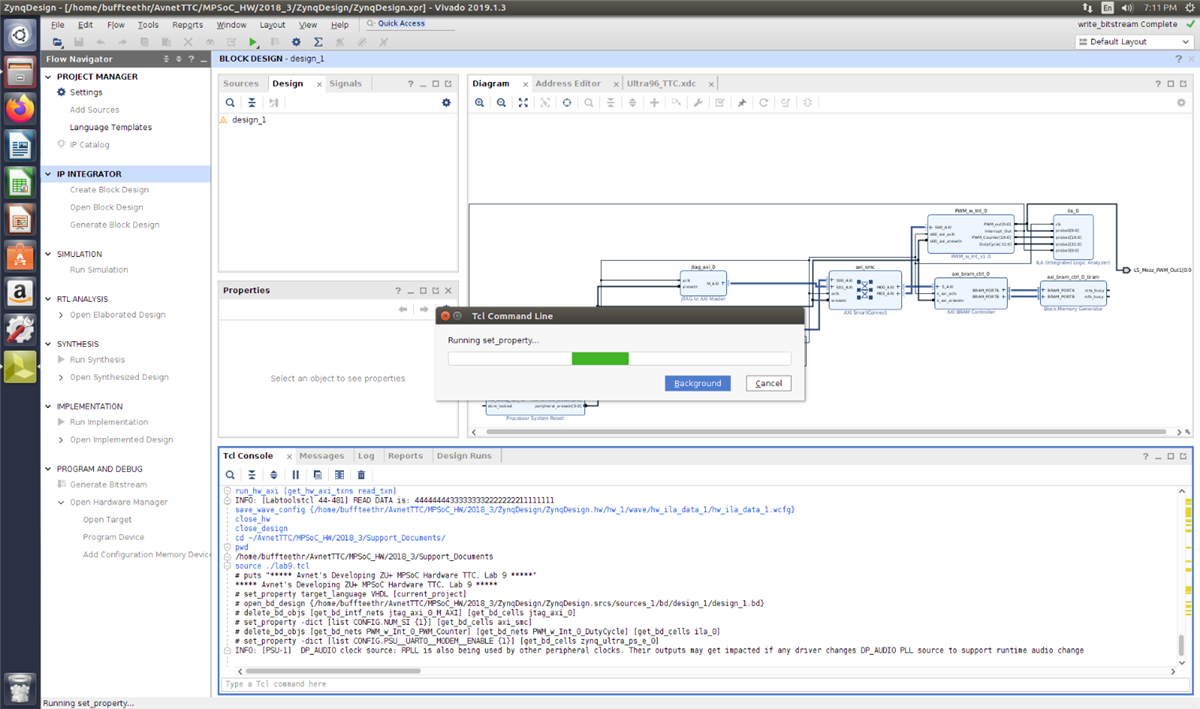
Task: Open Design panel settings gear
Action: click(x=446, y=103)
